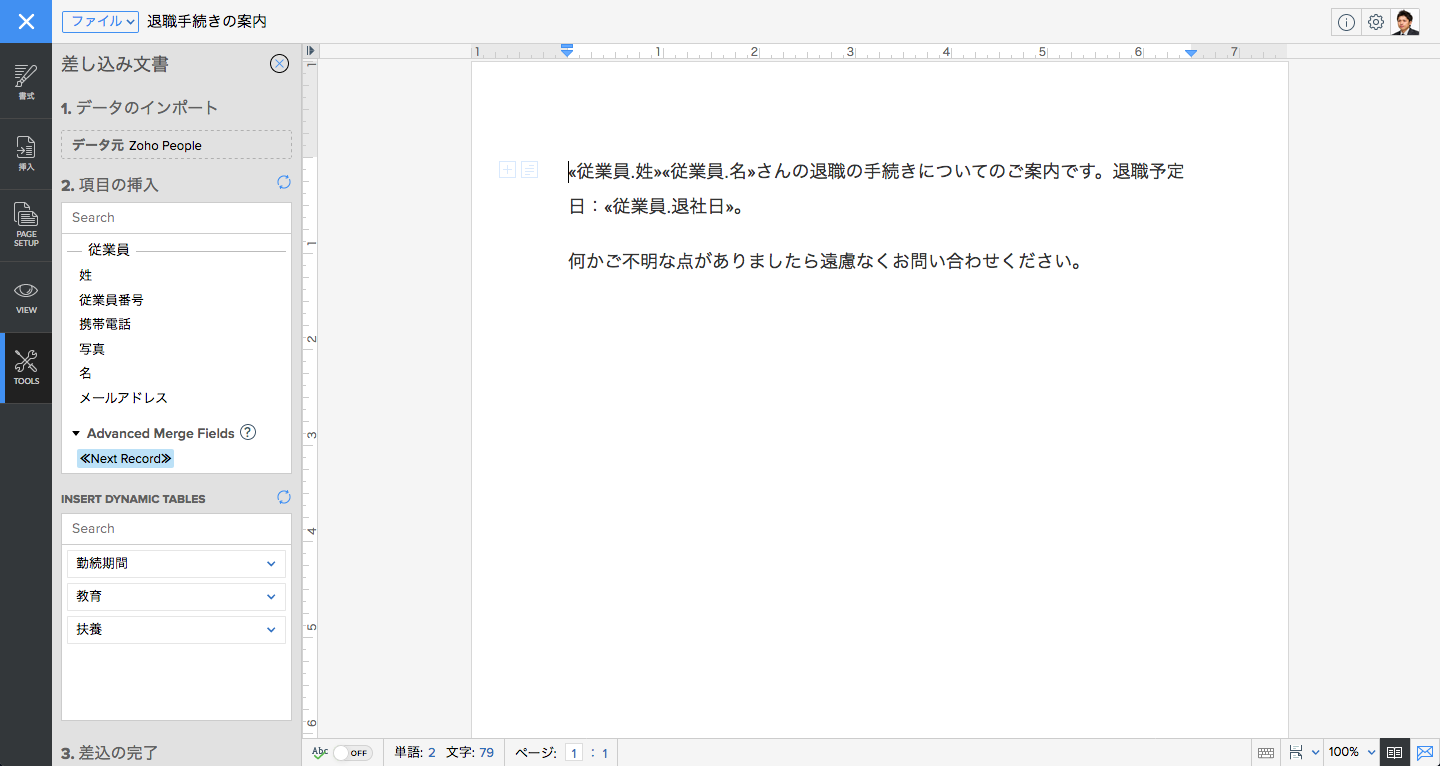Expand the 扶養 dynamic table
The width and height of the screenshot is (1440, 766).
[x=270, y=630]
